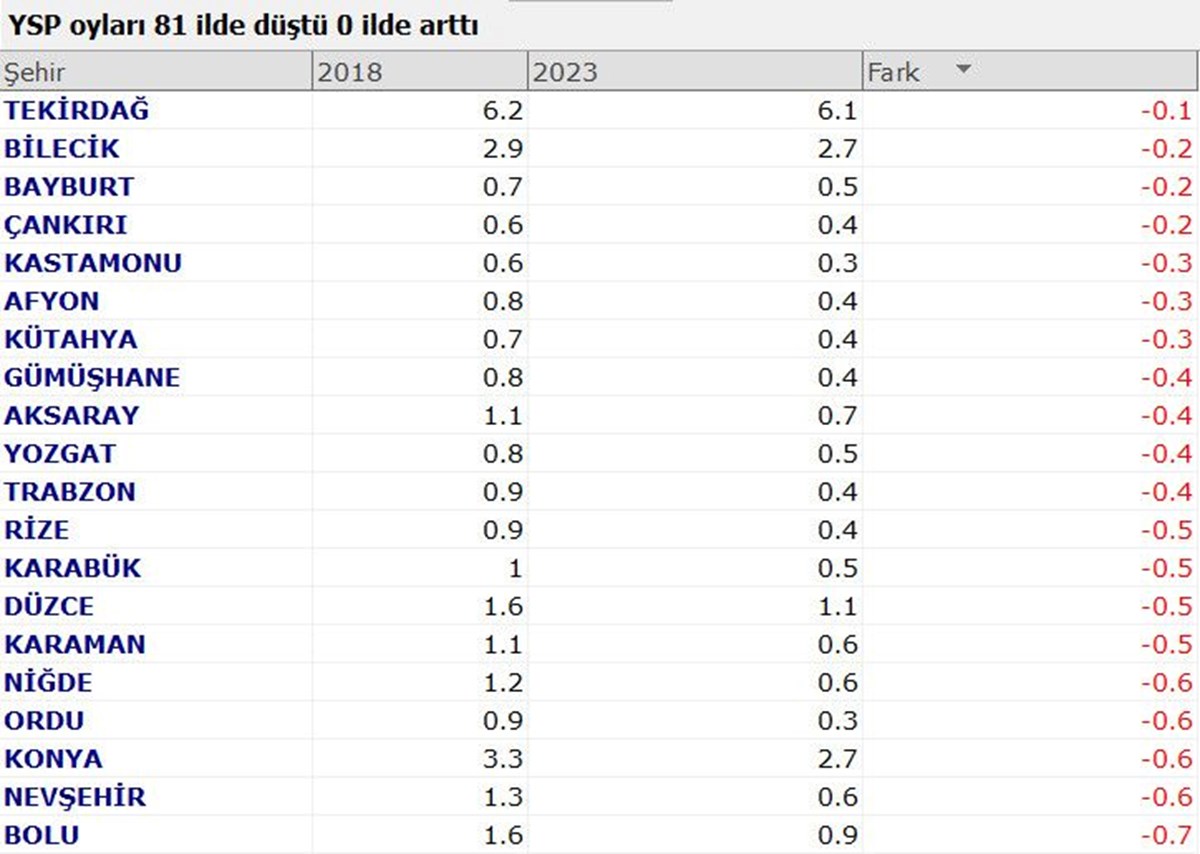
Task: Sort by the 2023 column header
Action: 695,72
